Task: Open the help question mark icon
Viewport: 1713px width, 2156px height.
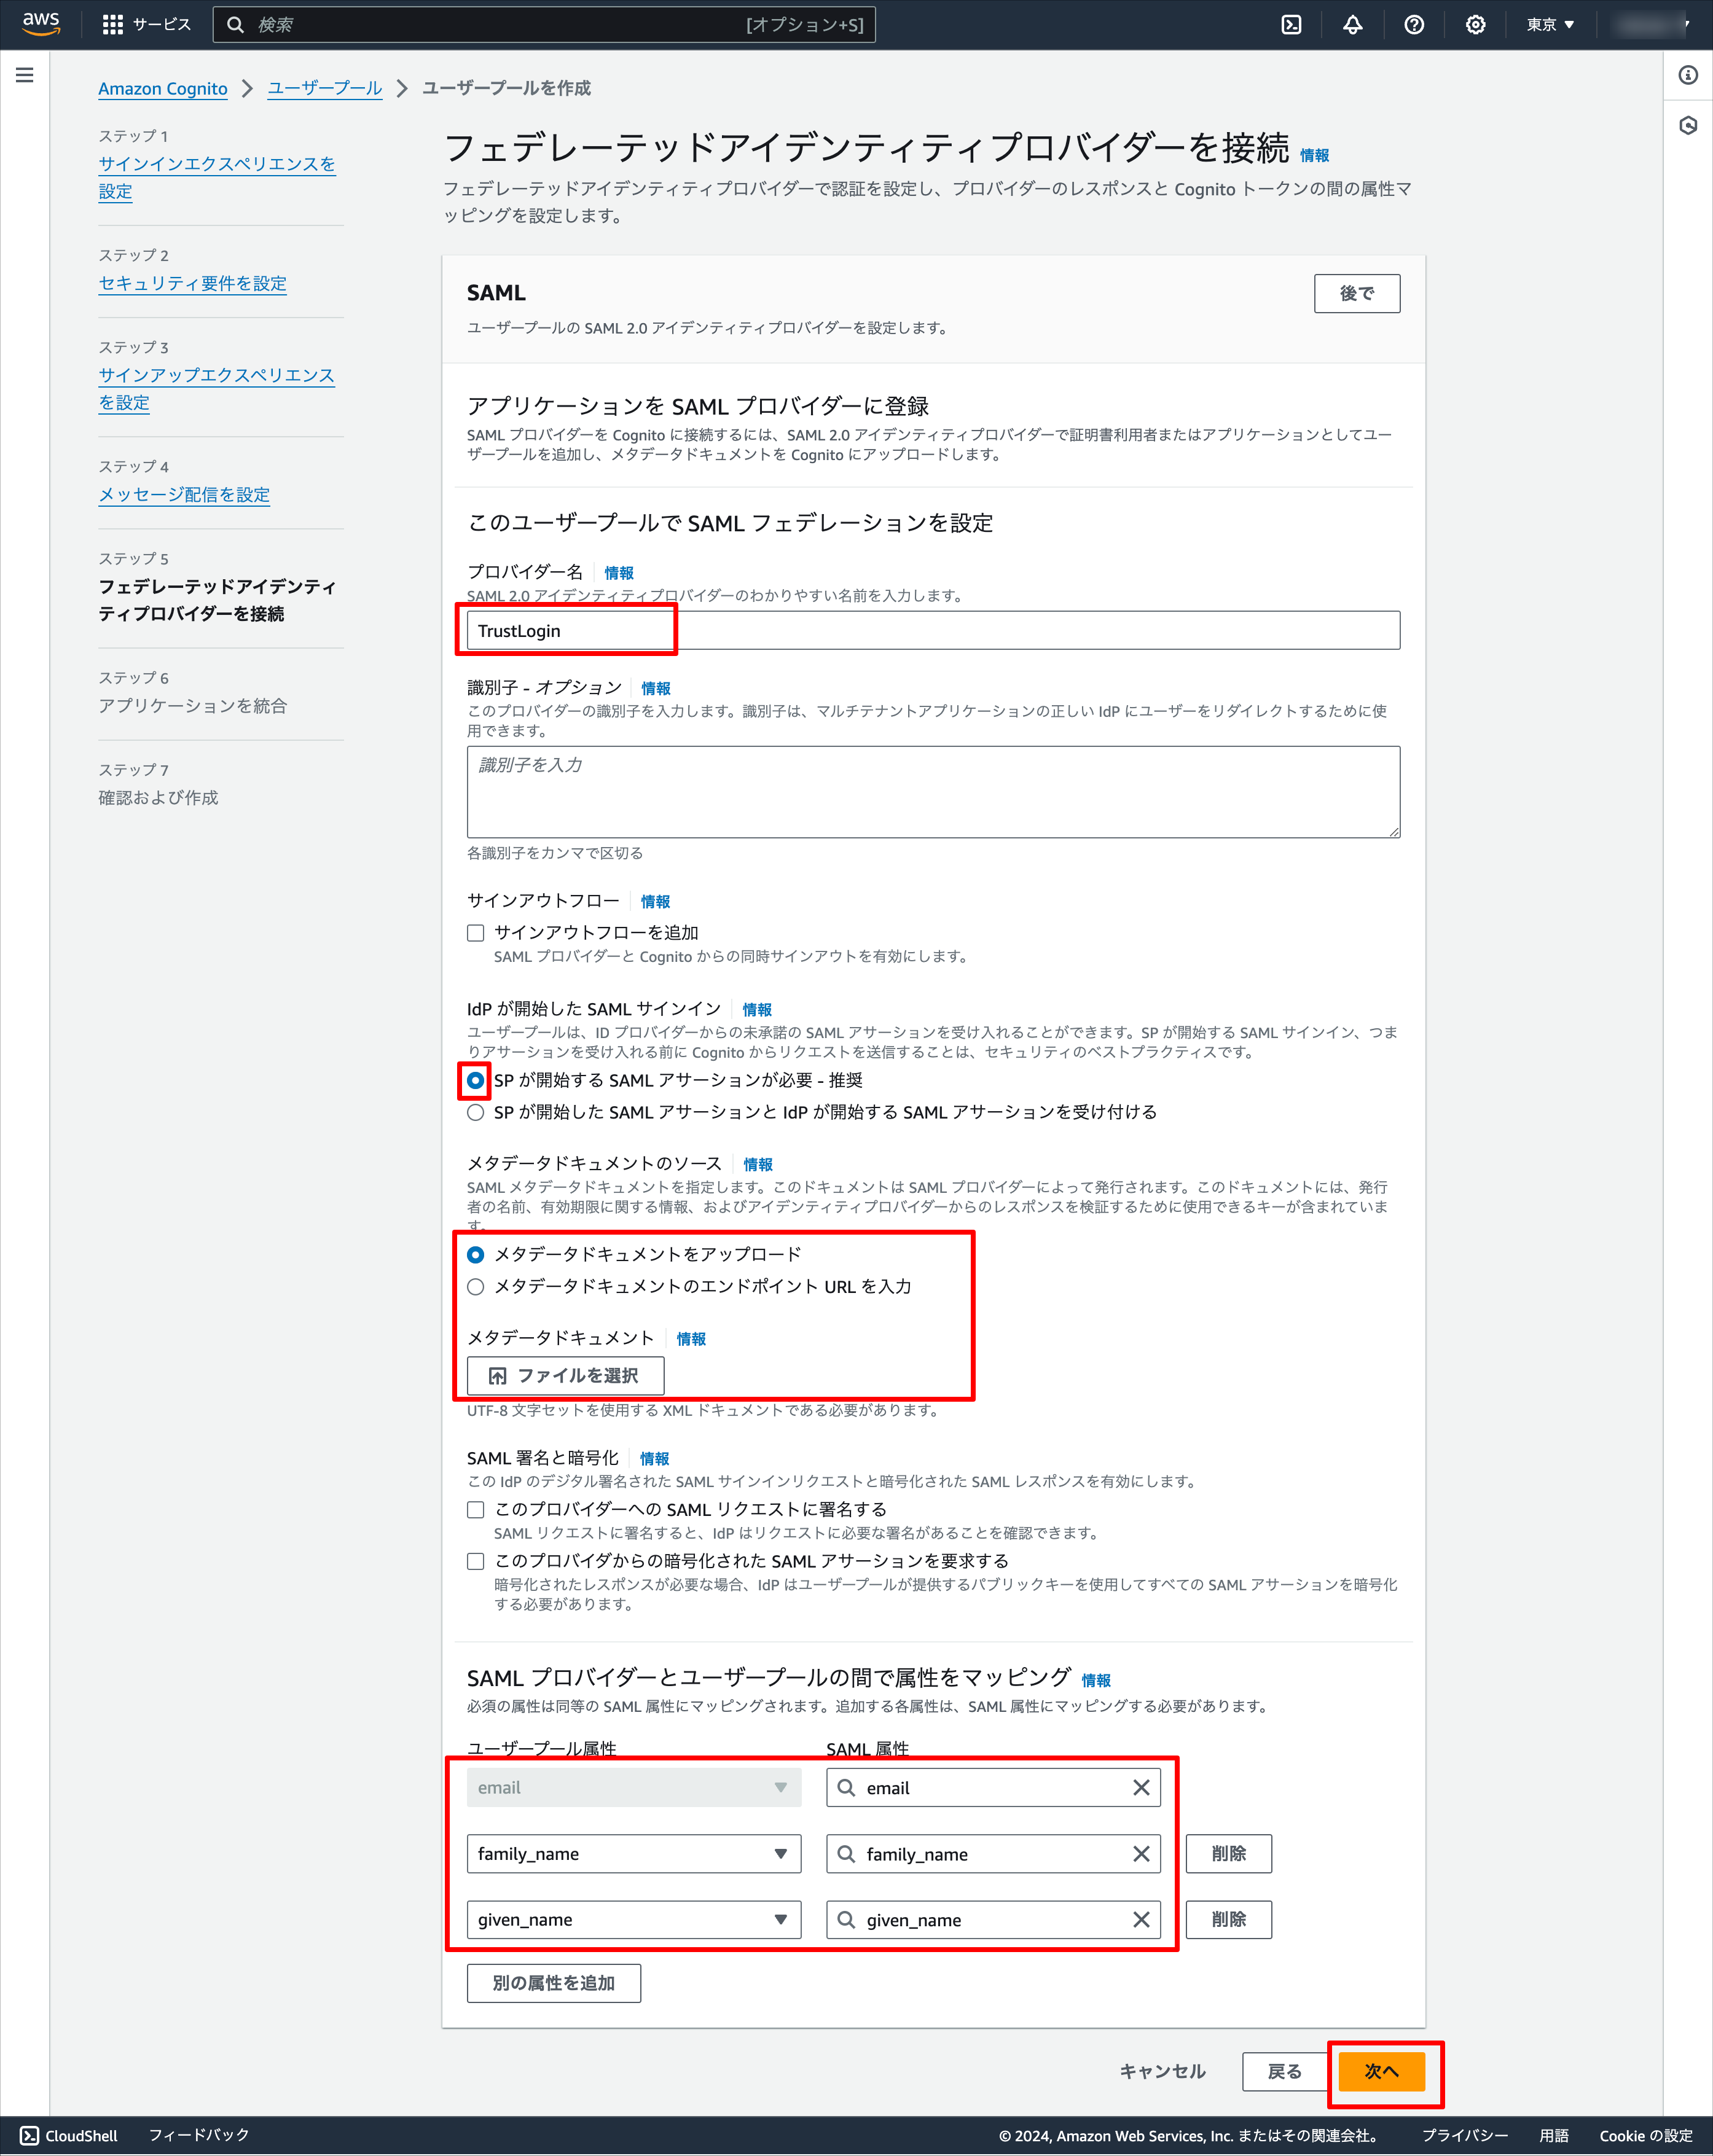Action: tap(1414, 24)
